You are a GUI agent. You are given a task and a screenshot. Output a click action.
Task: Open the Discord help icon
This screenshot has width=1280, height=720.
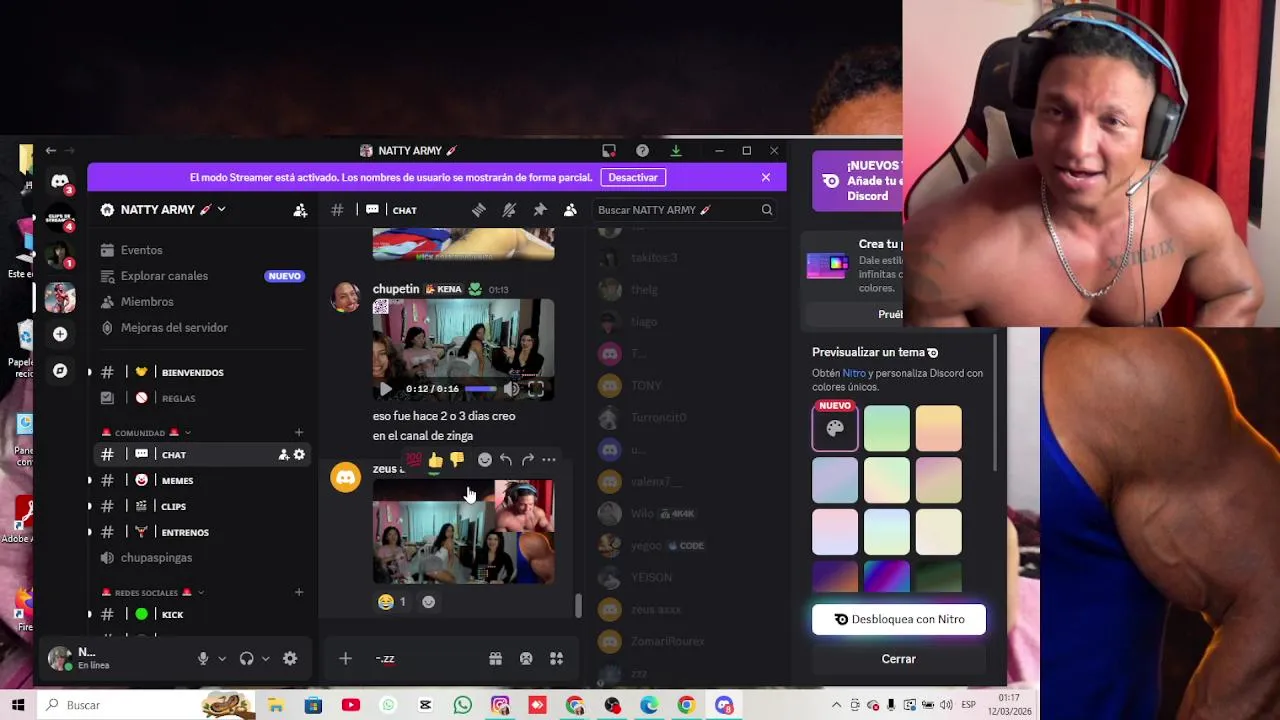click(642, 151)
